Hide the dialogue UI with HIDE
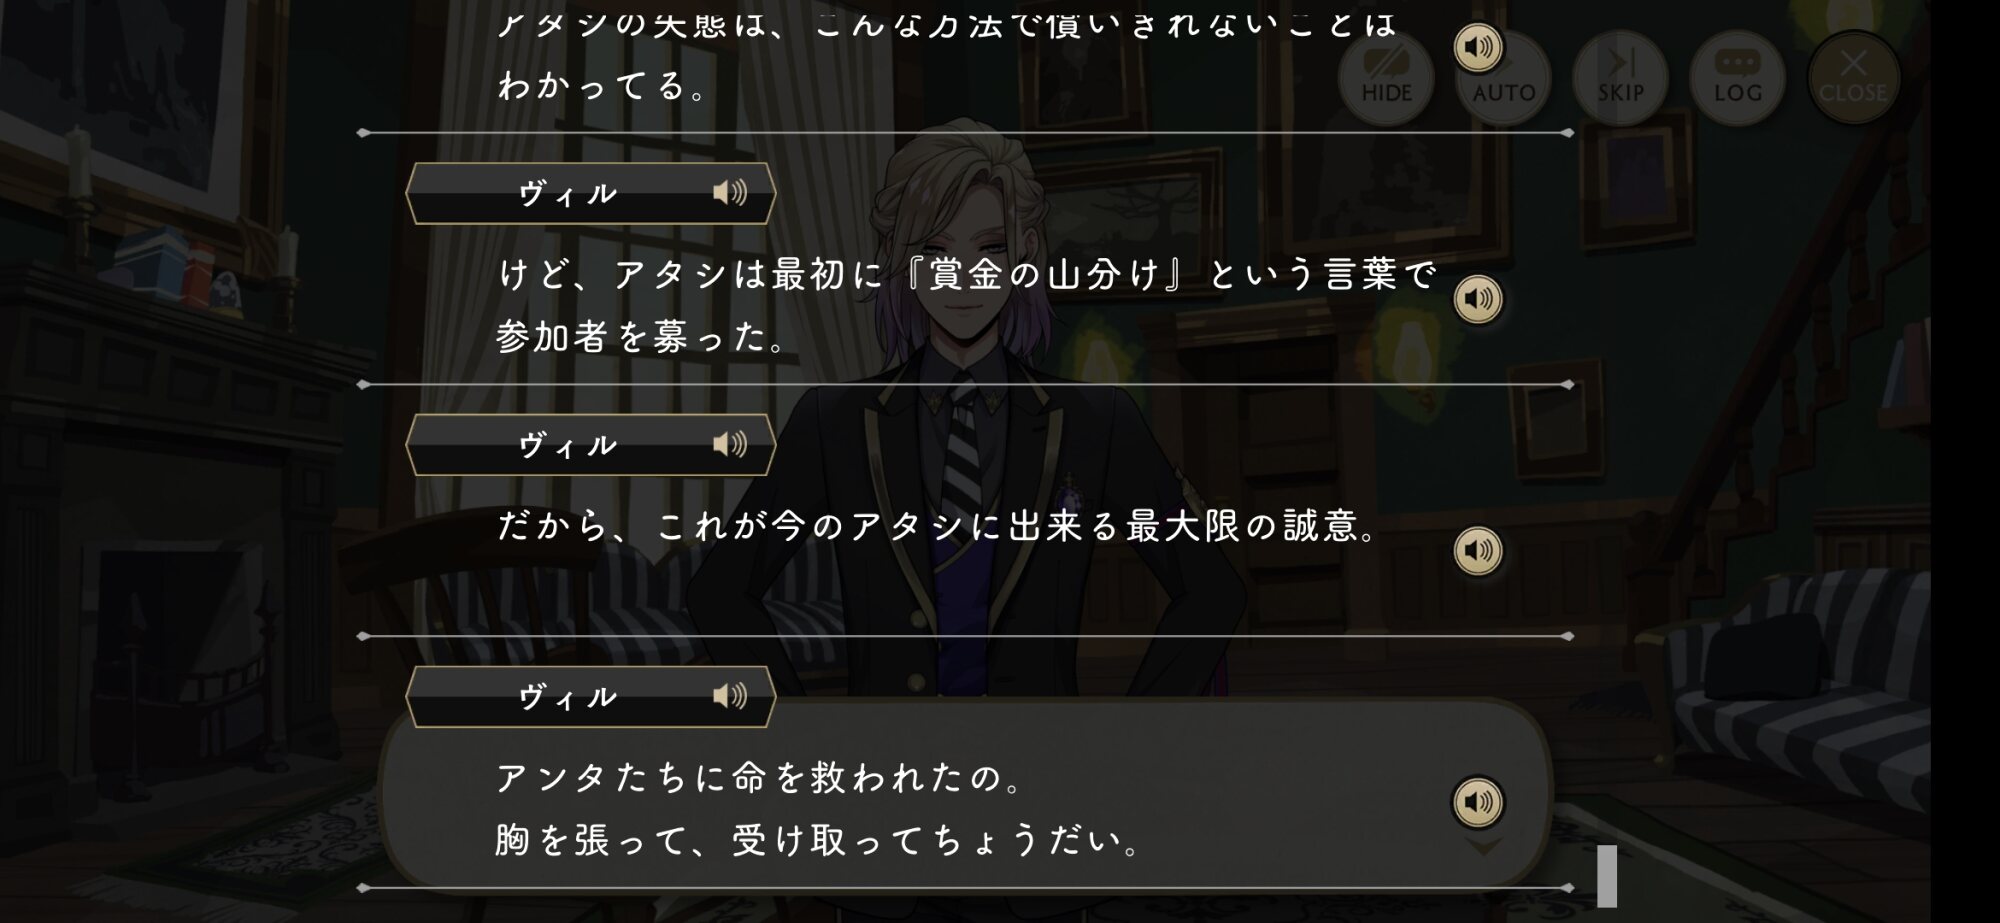Viewport: 2000px width, 923px height. click(x=1386, y=78)
